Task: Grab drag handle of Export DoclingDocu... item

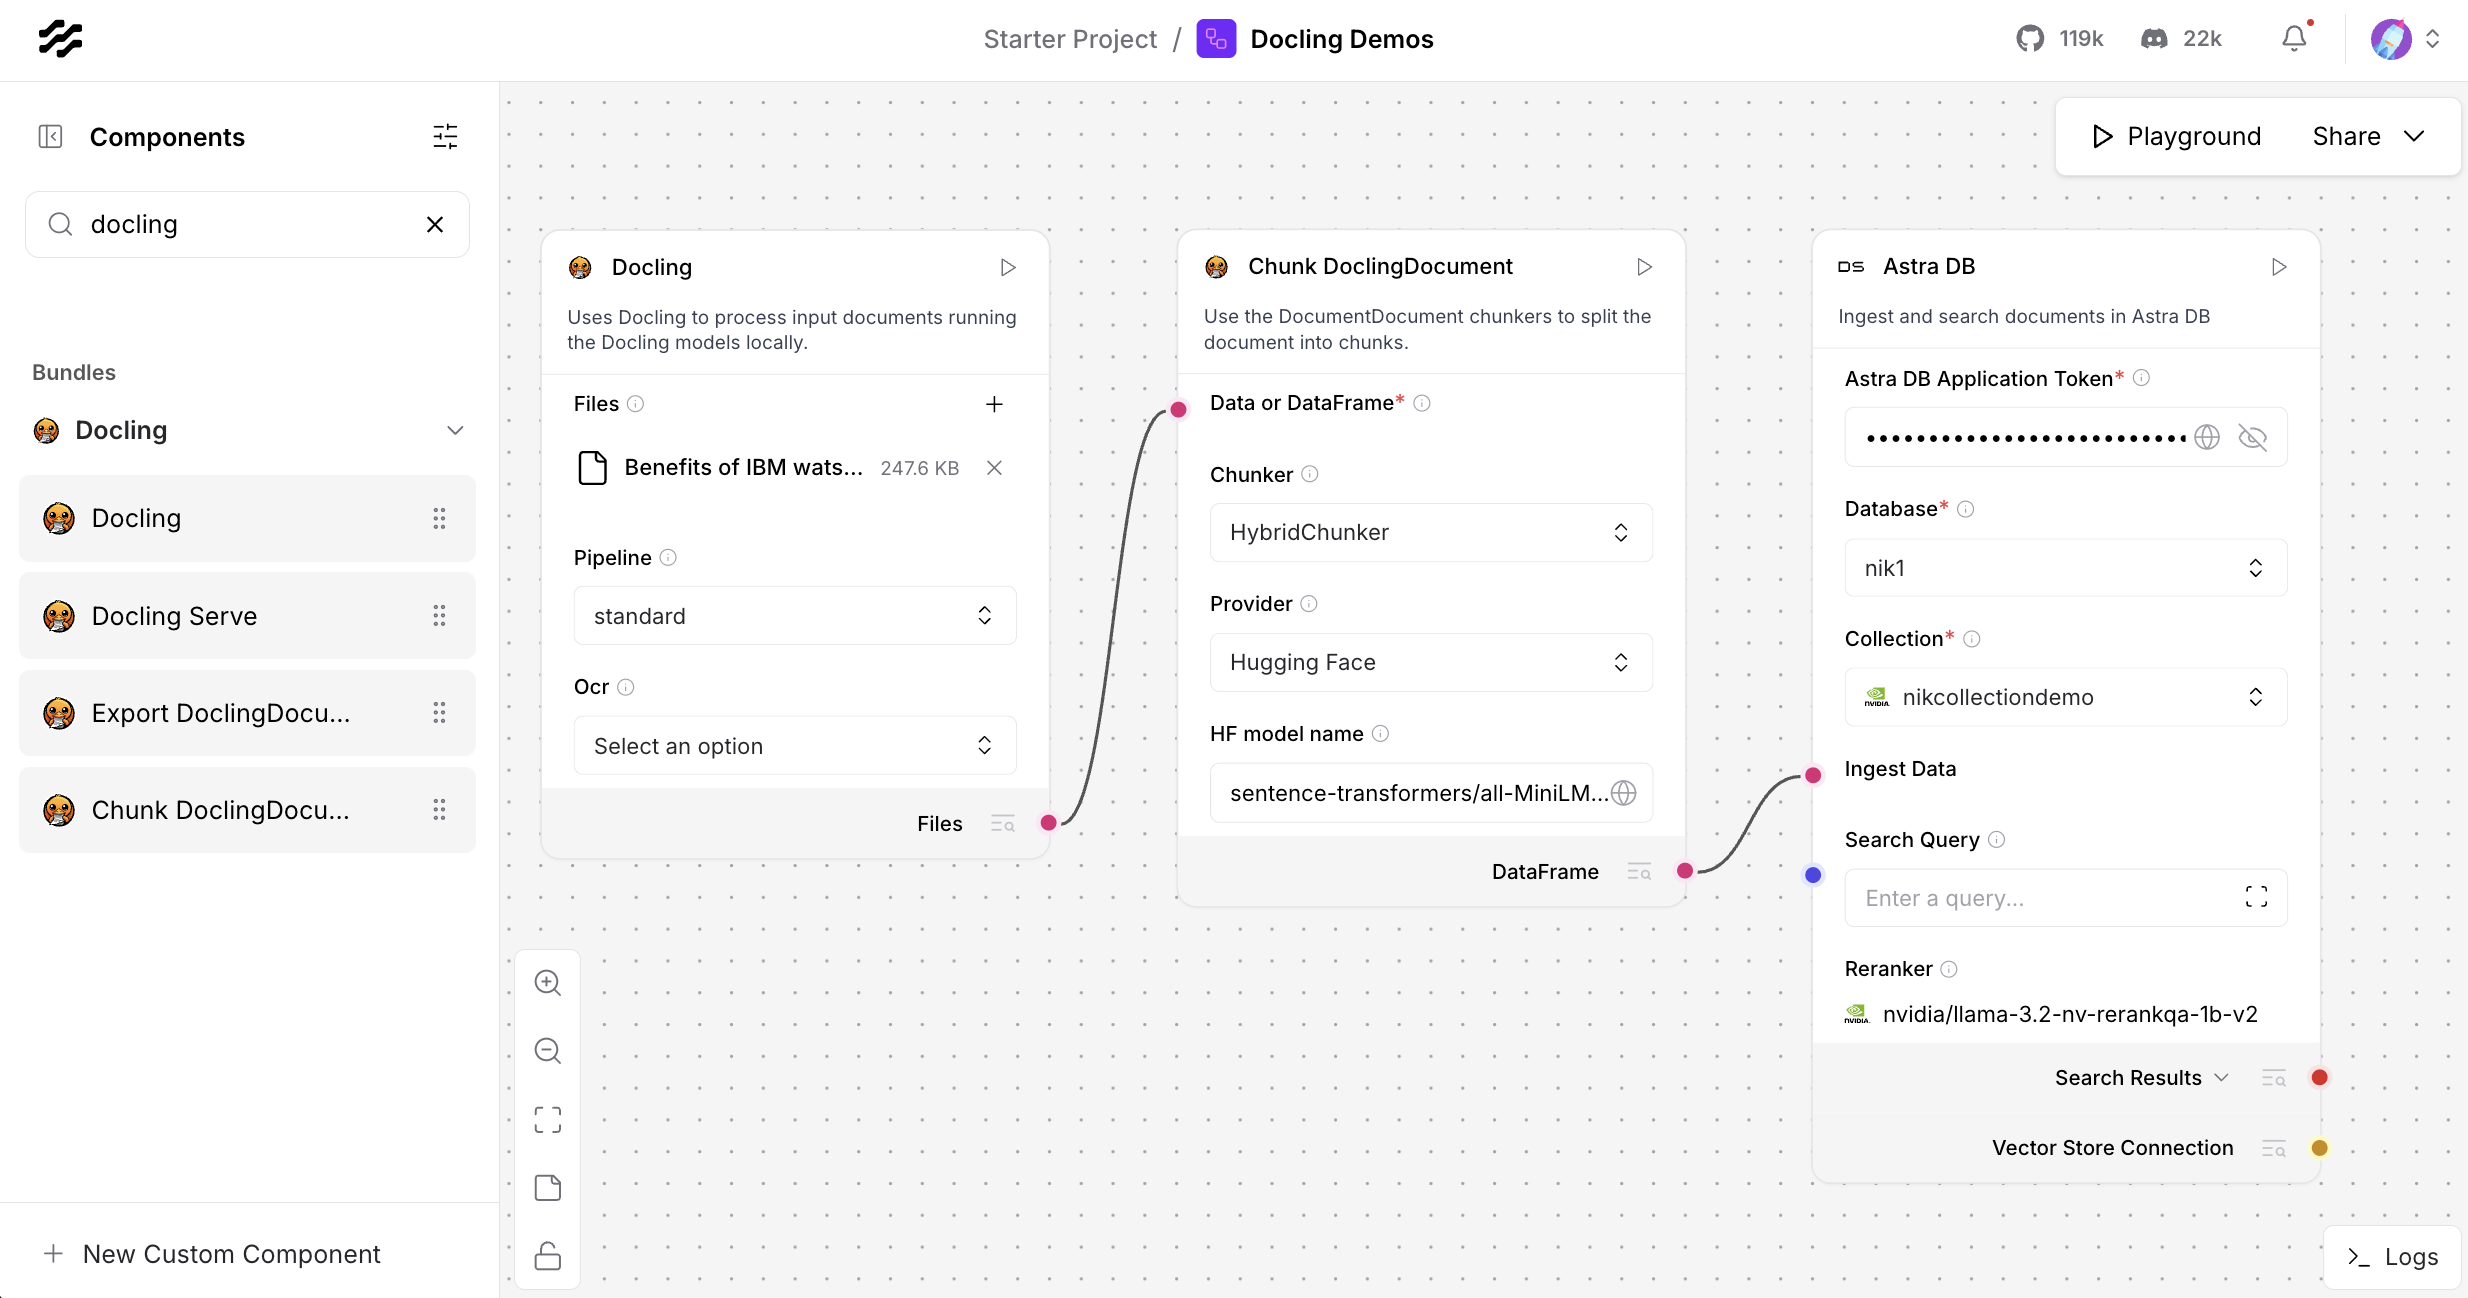Action: tap(439, 713)
